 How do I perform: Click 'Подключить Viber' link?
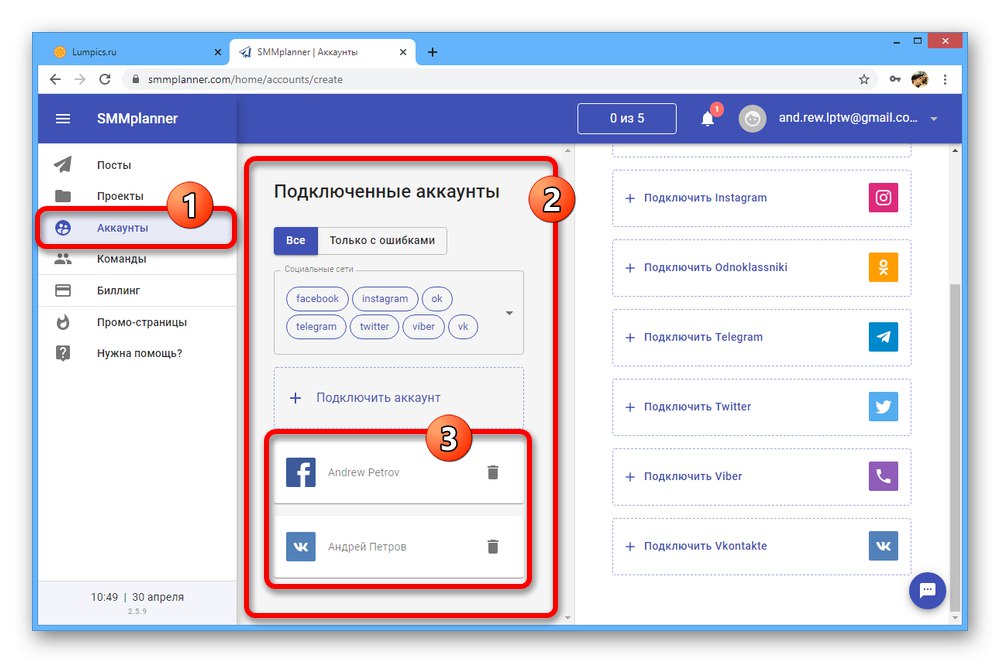point(693,476)
